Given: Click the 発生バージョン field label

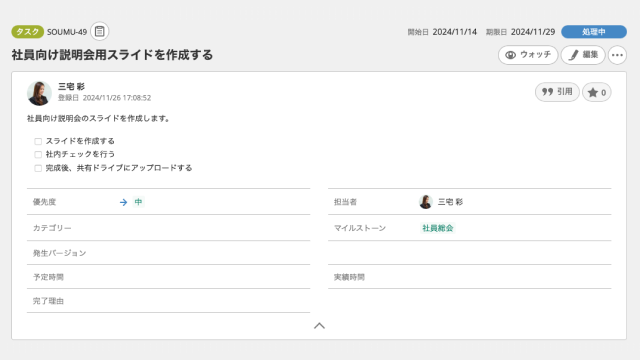Looking at the screenshot, I should [59, 253].
